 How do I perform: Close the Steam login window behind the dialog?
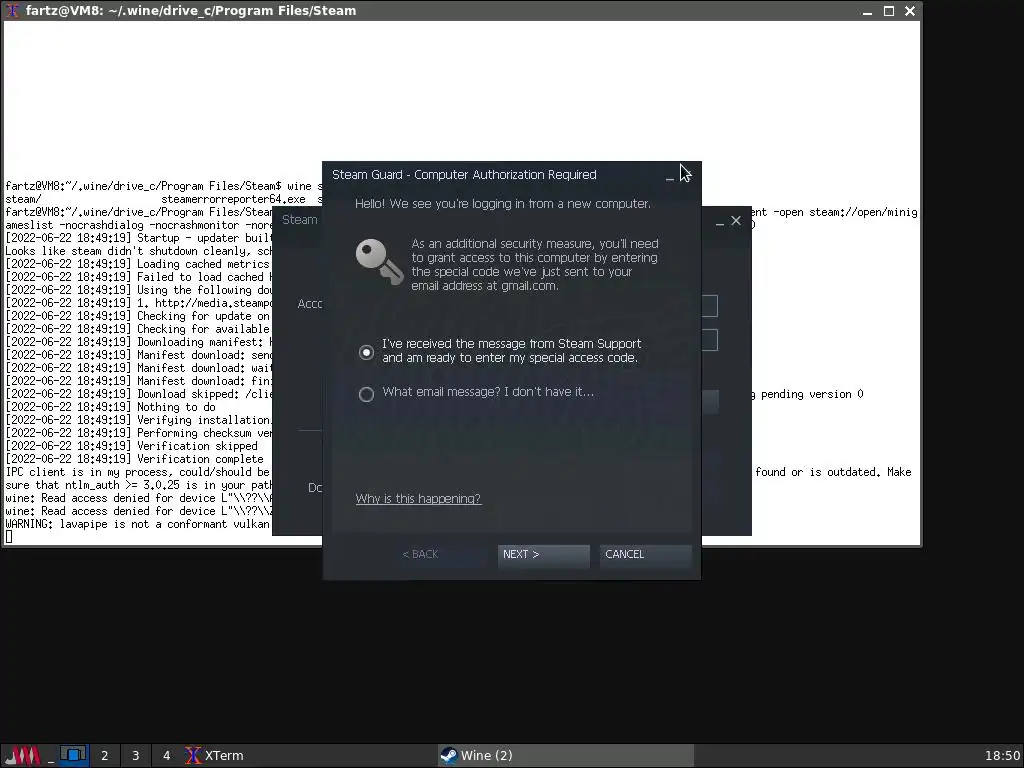736,221
